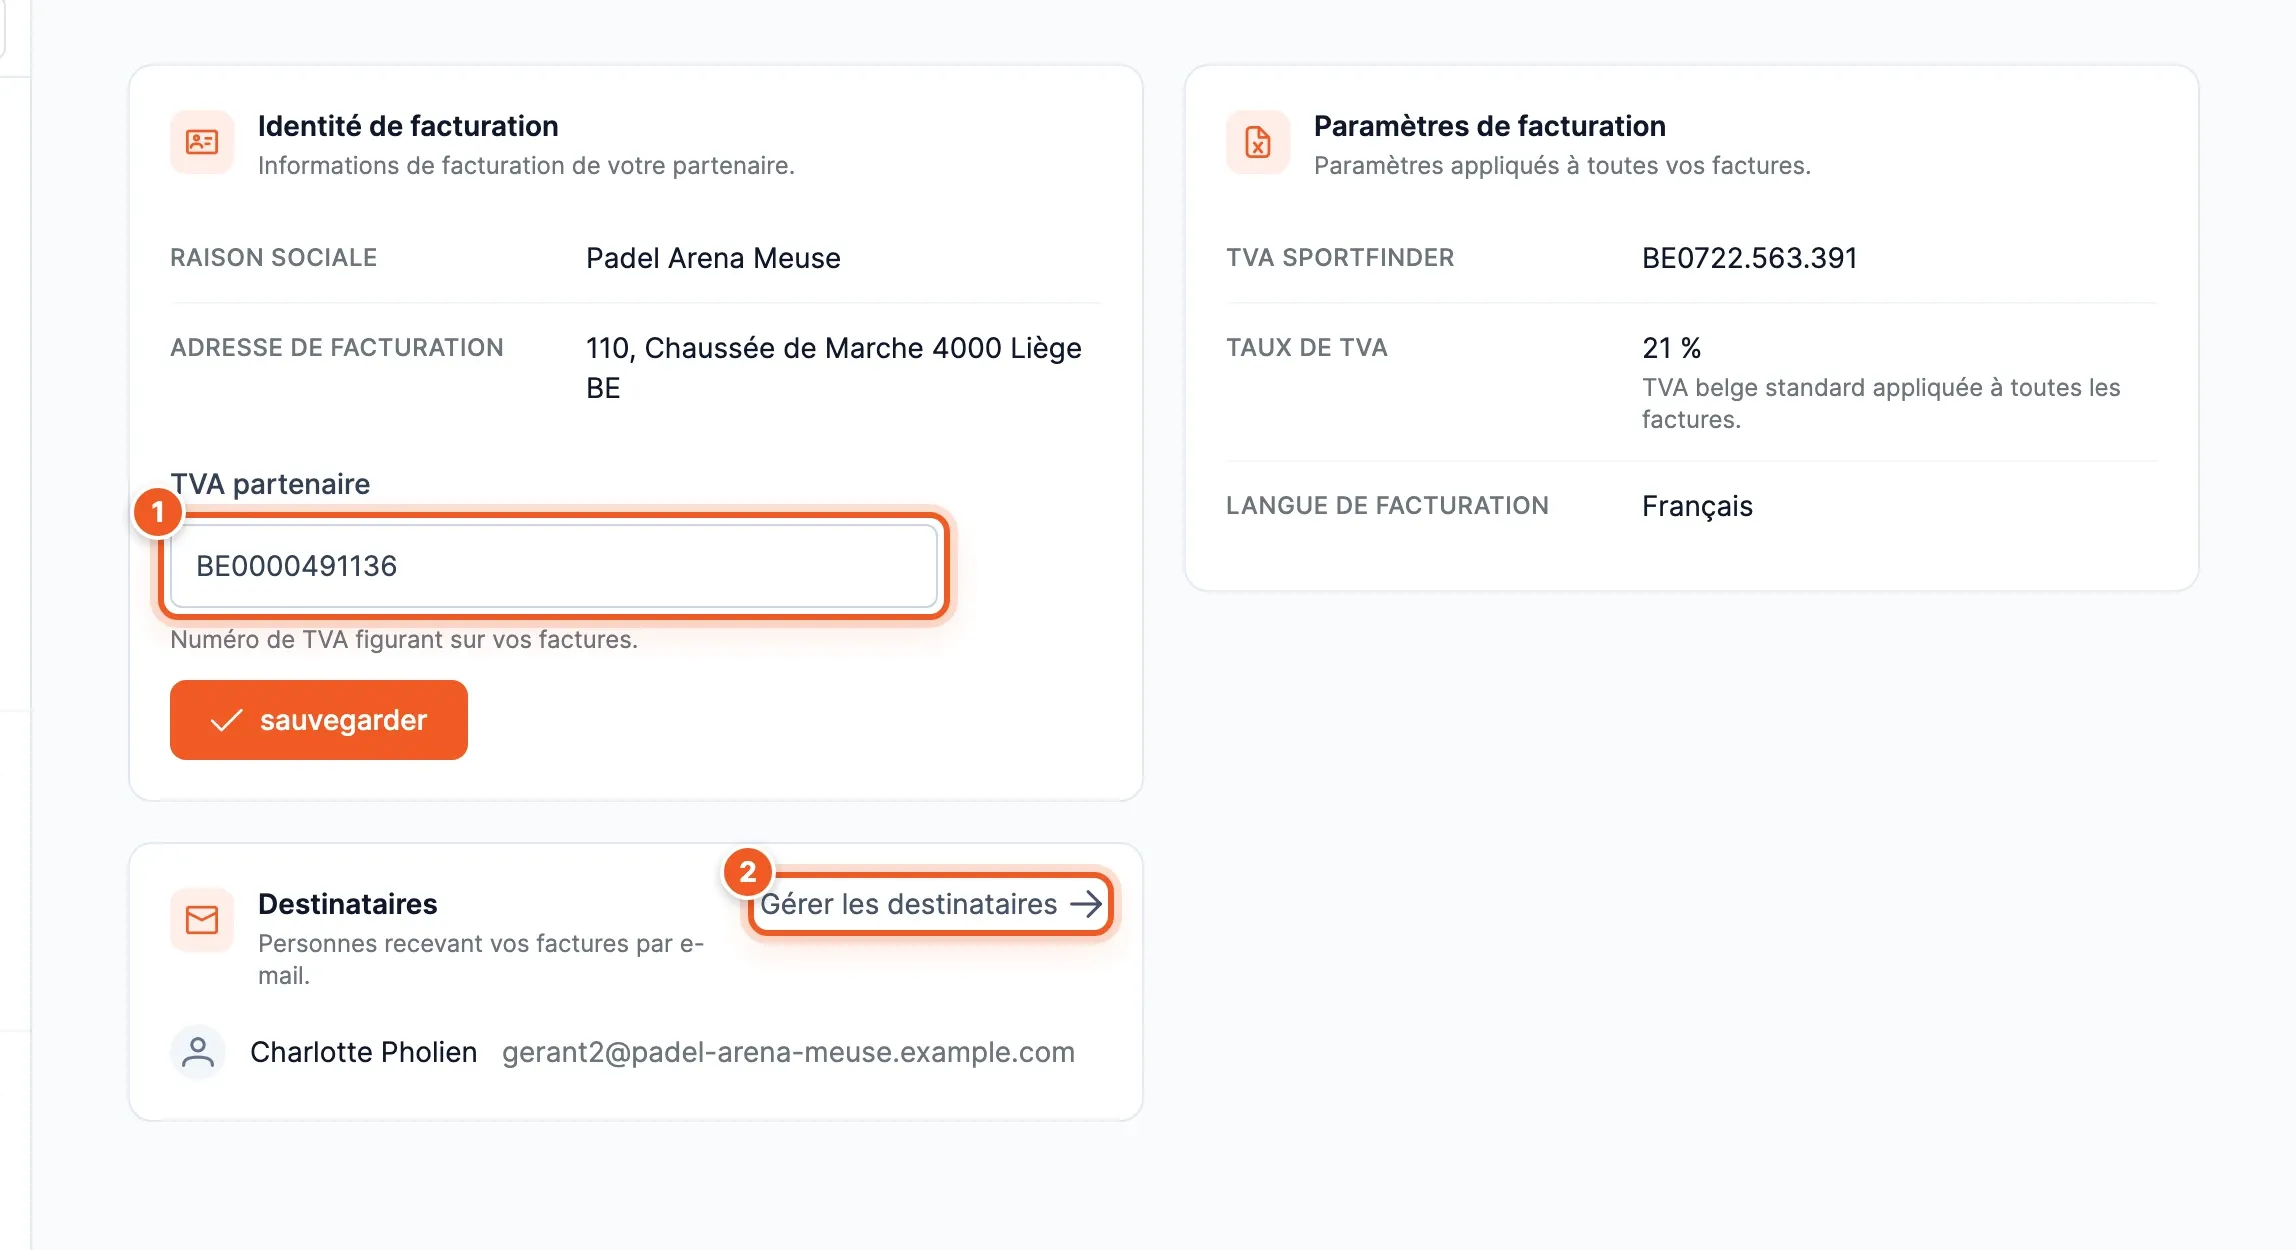Click the Destinataires section title
Screen dimensions: 2296x1250
[348, 904]
